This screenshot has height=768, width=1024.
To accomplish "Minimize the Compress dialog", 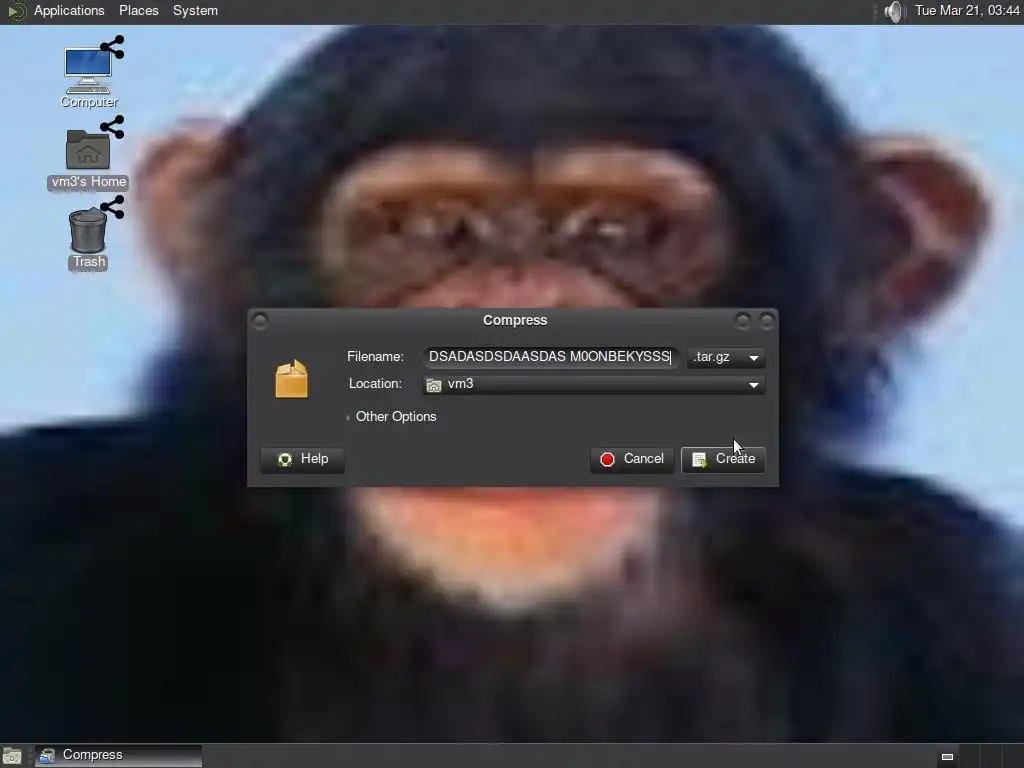I will 743,321.
